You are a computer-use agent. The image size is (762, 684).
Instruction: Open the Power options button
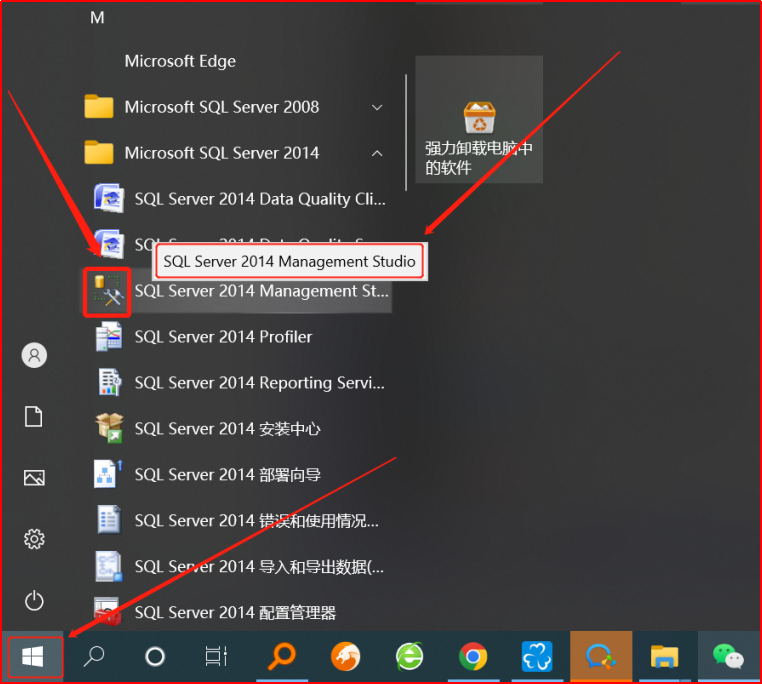point(34,600)
